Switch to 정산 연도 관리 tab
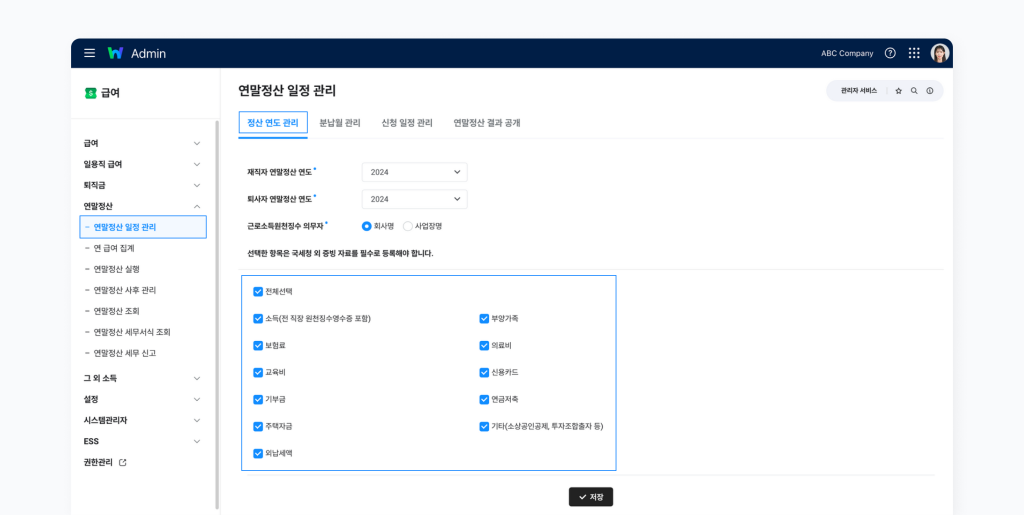1024x515 pixels. click(x=273, y=123)
